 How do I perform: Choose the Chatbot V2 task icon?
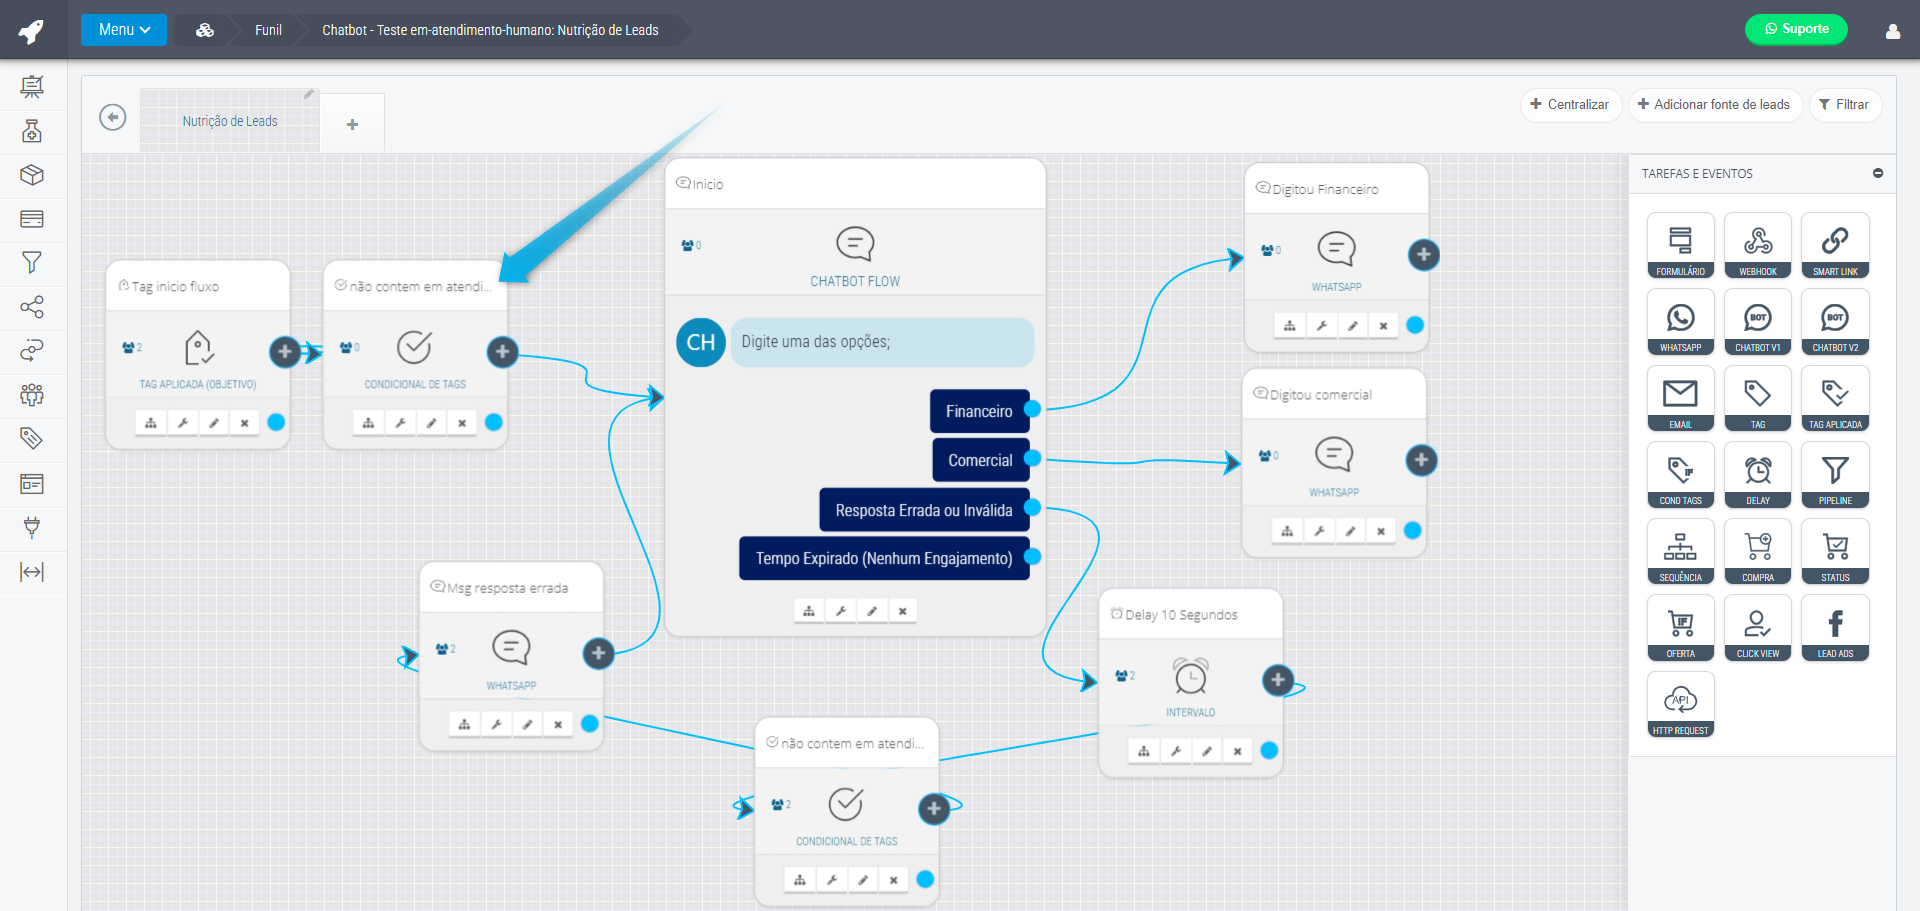(x=1834, y=322)
